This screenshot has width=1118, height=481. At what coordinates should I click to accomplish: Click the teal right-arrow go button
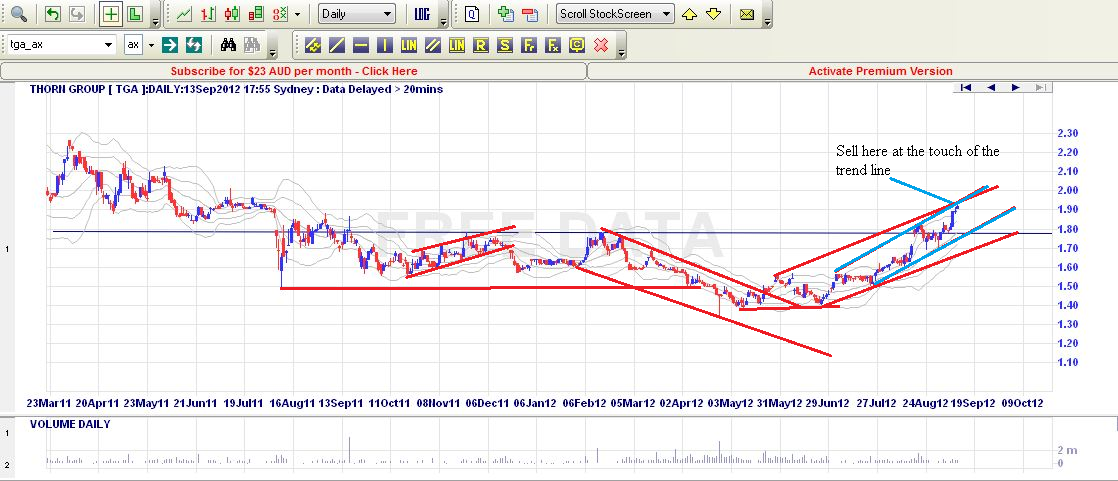[170, 45]
